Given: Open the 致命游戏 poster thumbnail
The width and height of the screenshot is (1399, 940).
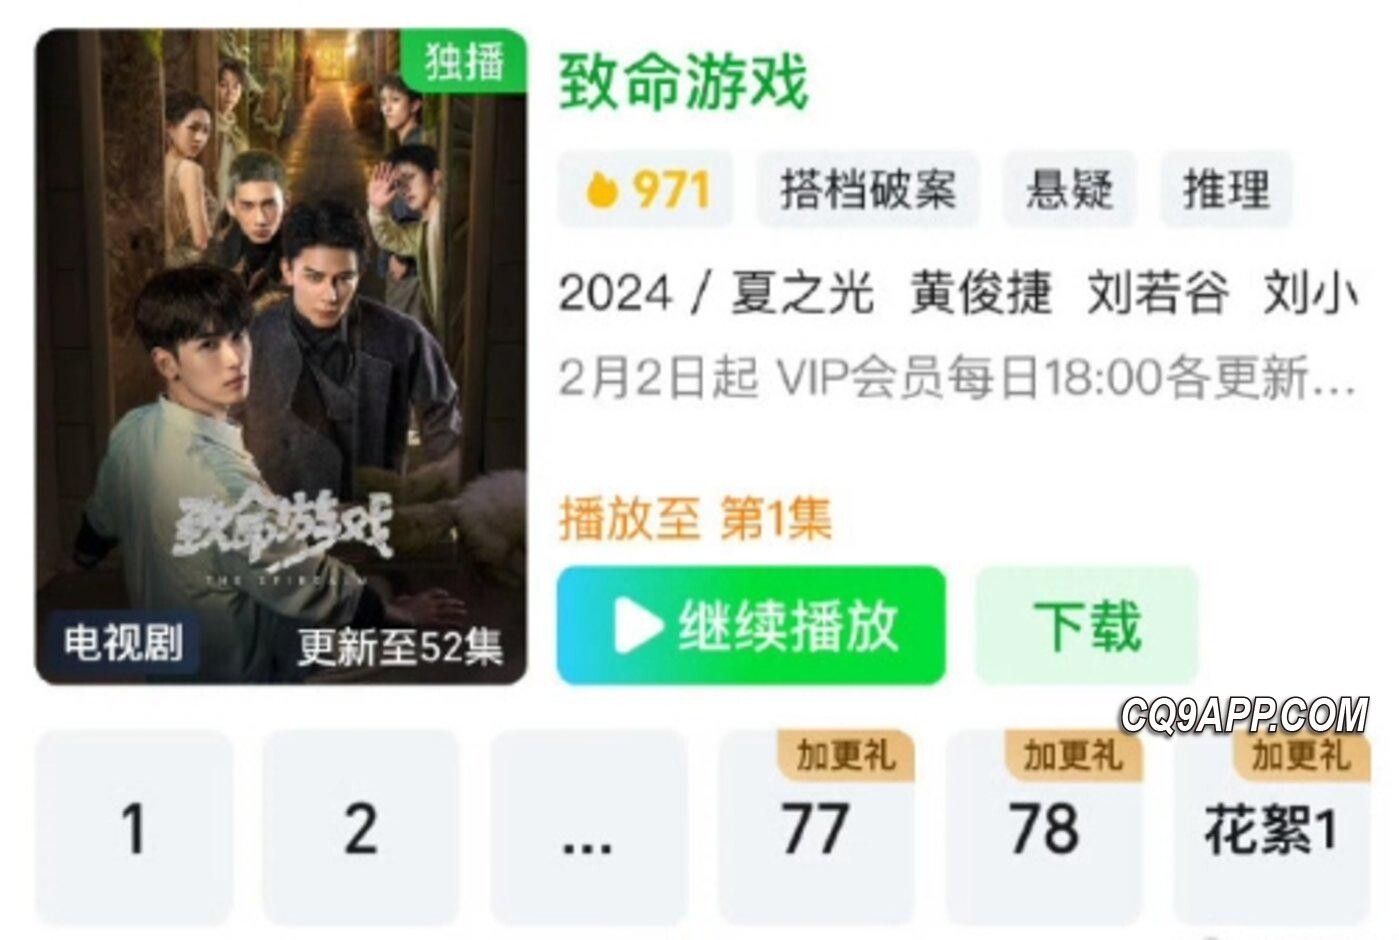Looking at the screenshot, I should click(281, 357).
